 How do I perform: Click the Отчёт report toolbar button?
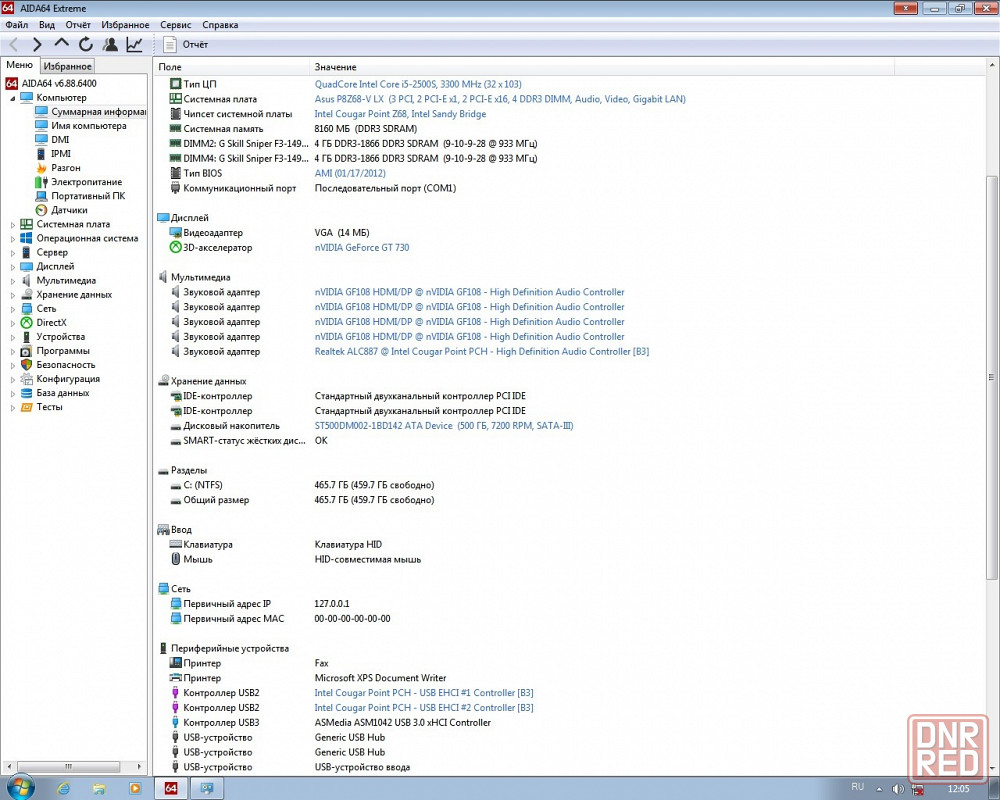tap(186, 44)
